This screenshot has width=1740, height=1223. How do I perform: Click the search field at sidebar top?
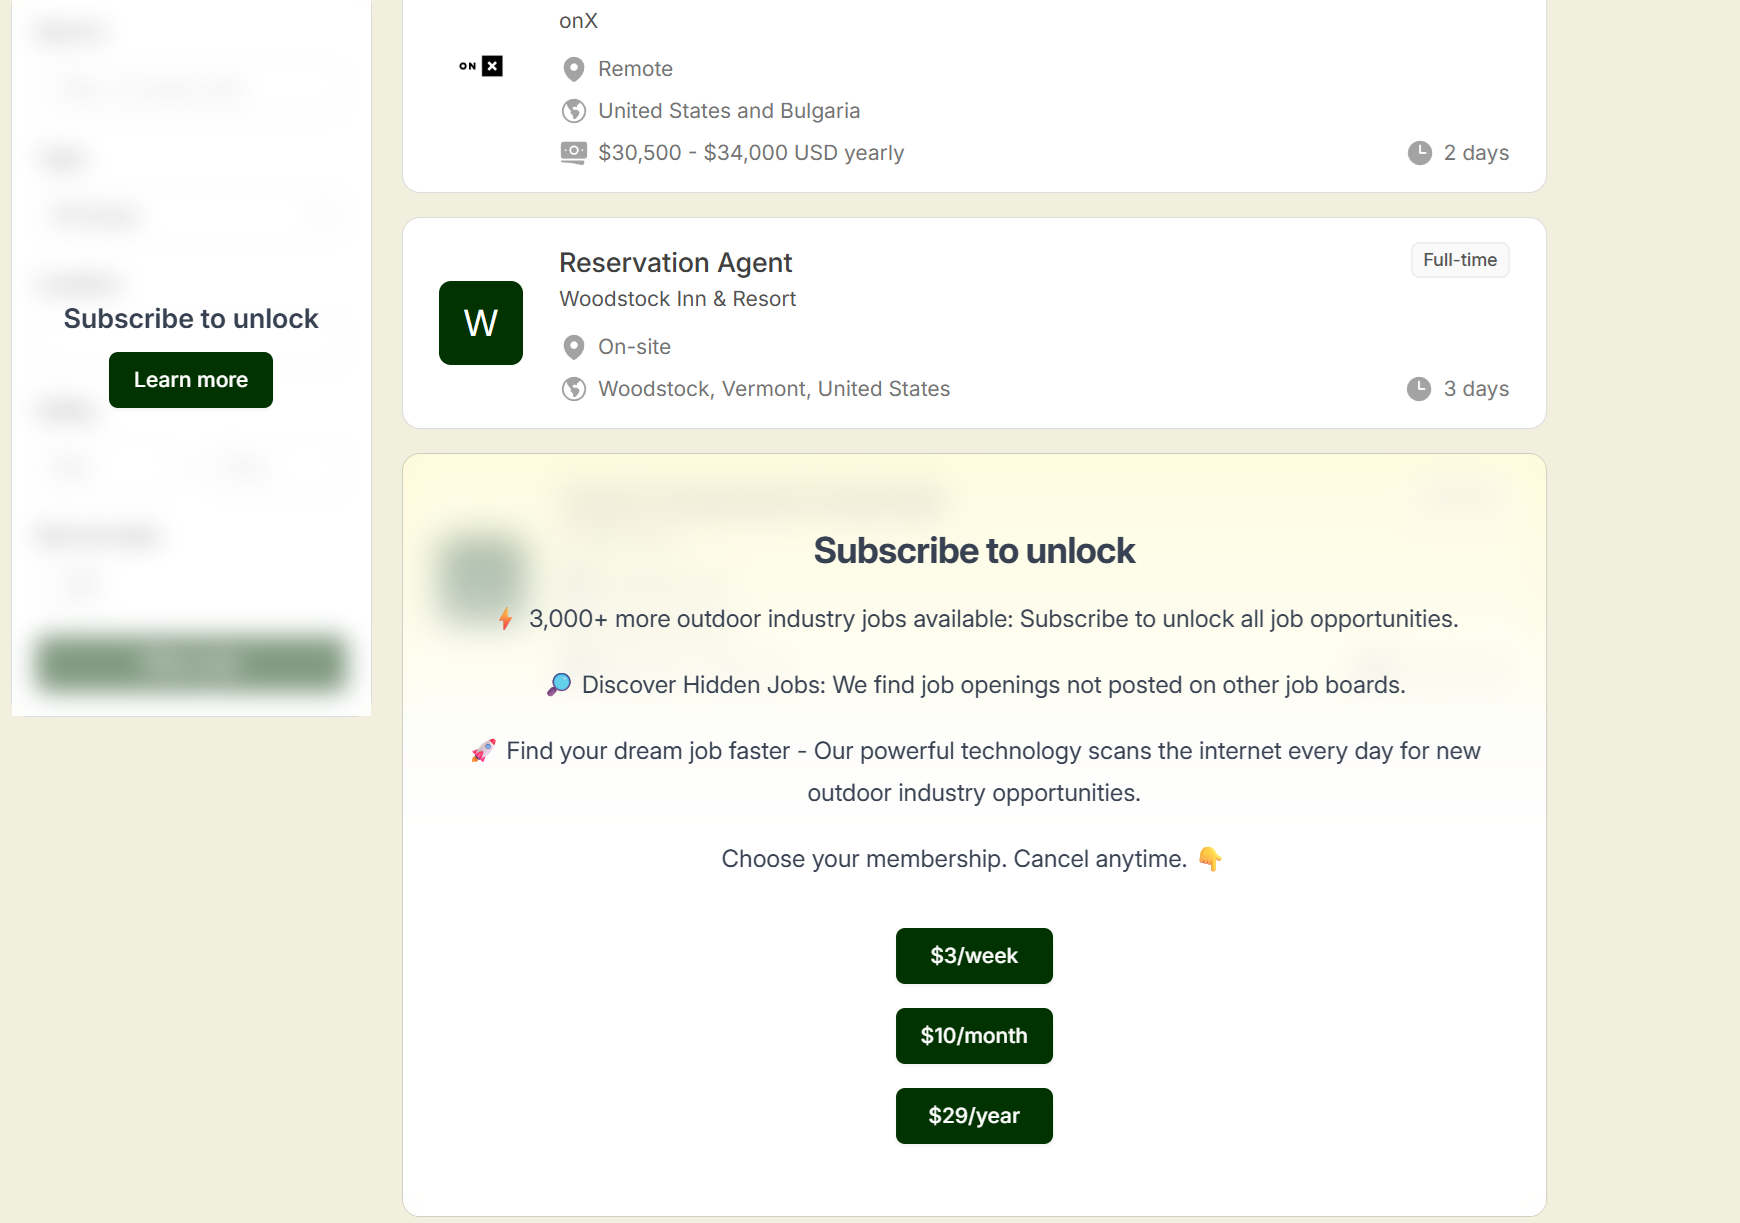190,89
